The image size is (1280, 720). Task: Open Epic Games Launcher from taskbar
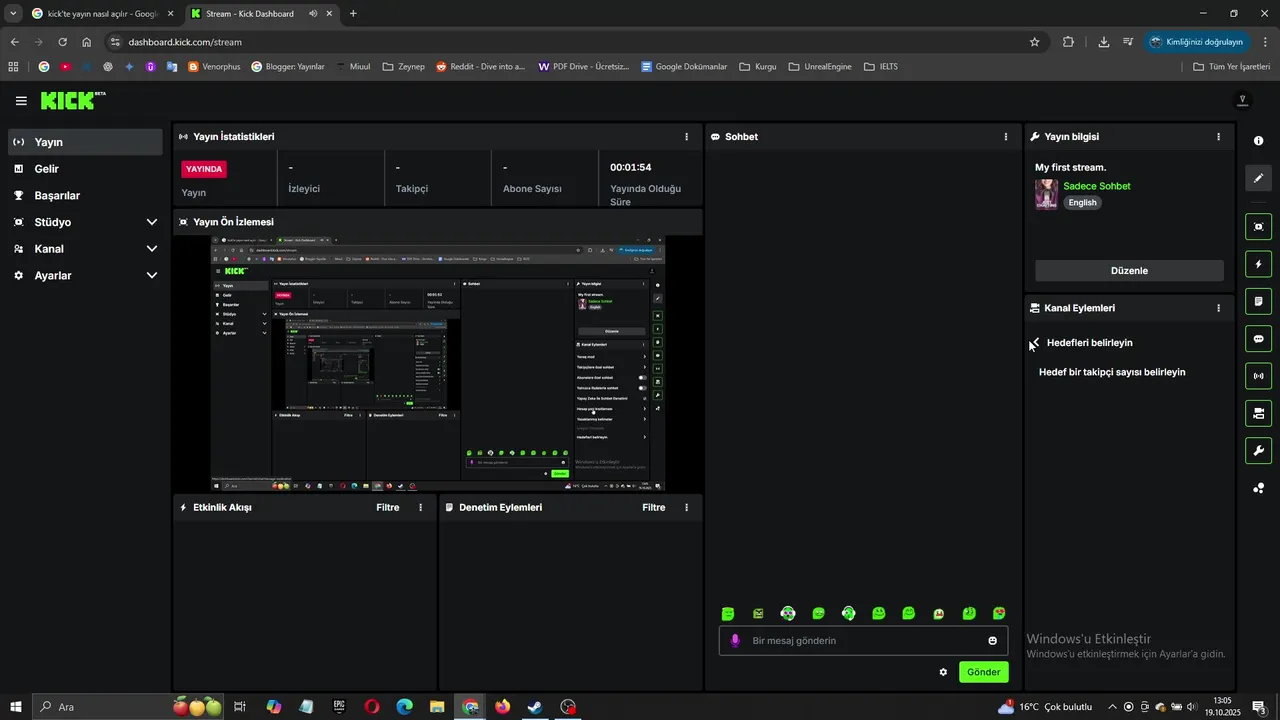pos(339,707)
